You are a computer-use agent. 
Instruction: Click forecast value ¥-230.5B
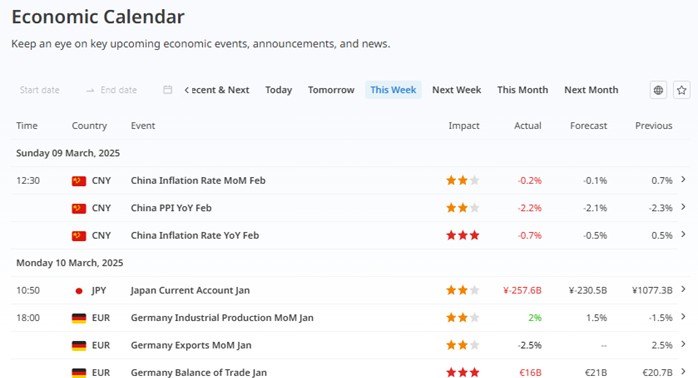coord(588,291)
